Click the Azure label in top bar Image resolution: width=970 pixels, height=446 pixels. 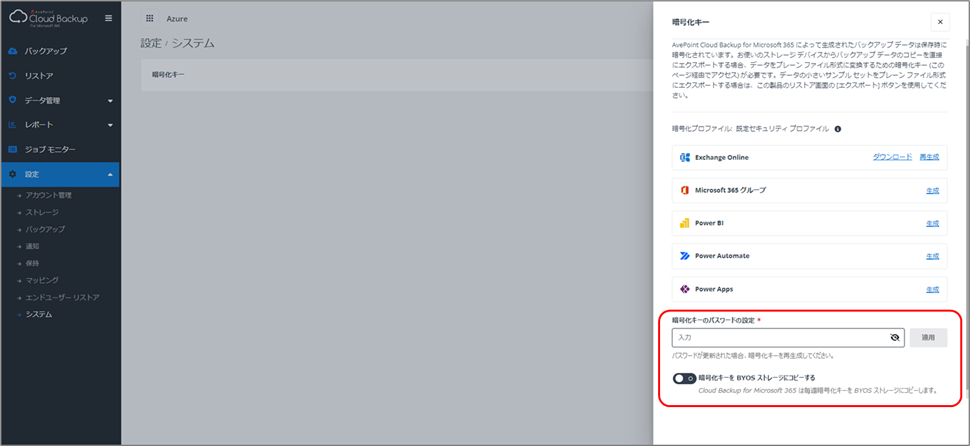pos(177,19)
